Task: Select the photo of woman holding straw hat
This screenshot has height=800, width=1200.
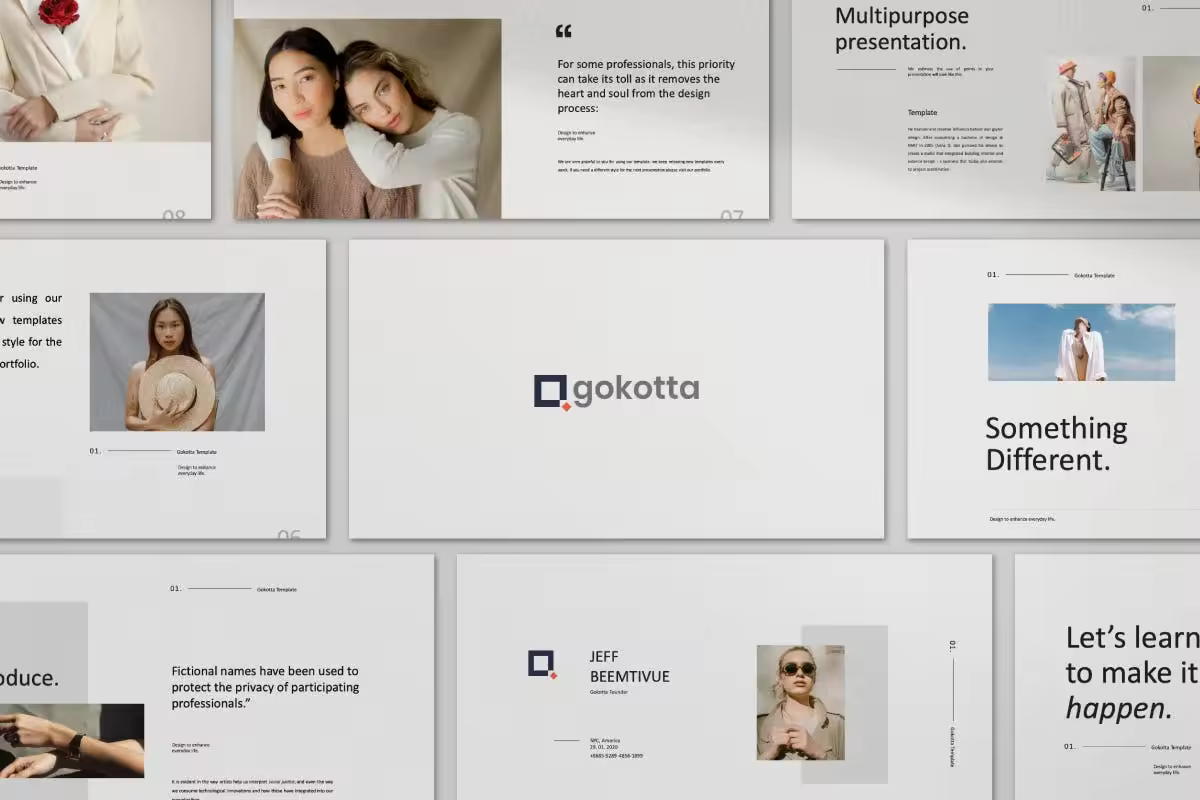Action: click(177, 362)
